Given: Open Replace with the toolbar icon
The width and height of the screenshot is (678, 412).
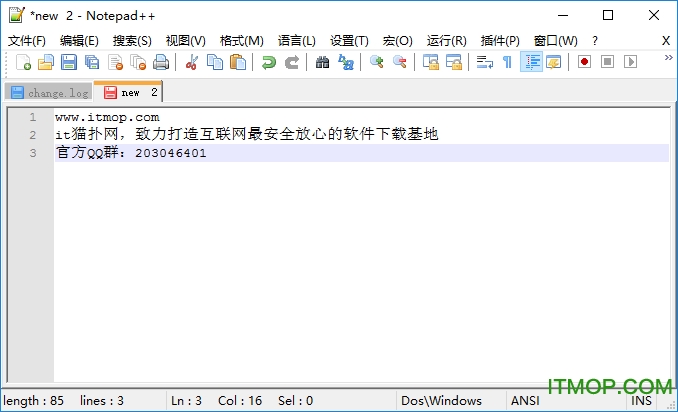Looking at the screenshot, I should [x=346, y=62].
